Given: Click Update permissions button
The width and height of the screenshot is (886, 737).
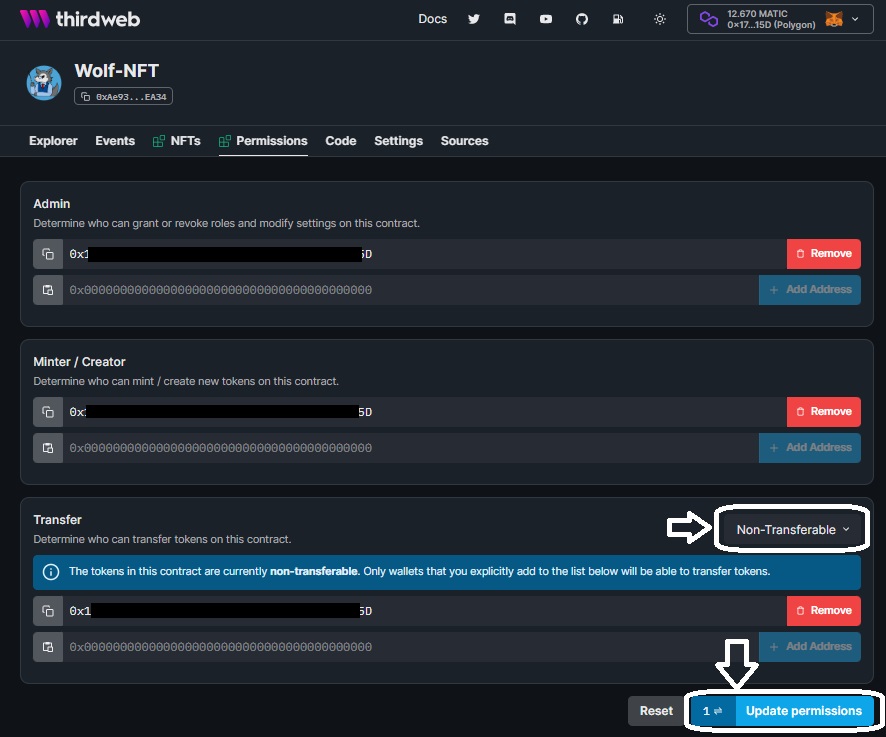Looking at the screenshot, I should [804, 711].
